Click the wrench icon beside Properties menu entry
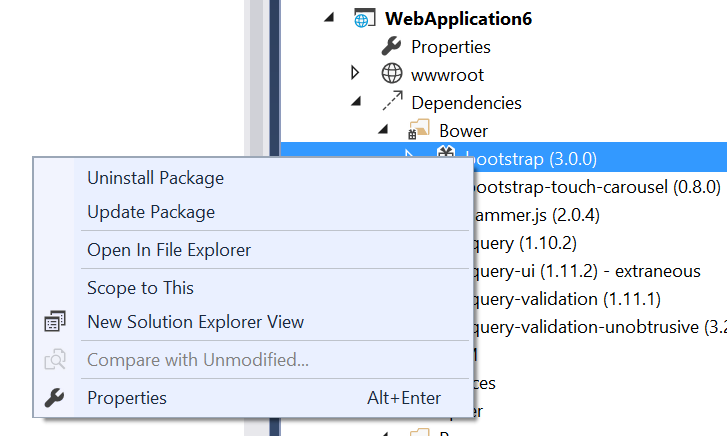The height and width of the screenshot is (436, 727). point(55,398)
